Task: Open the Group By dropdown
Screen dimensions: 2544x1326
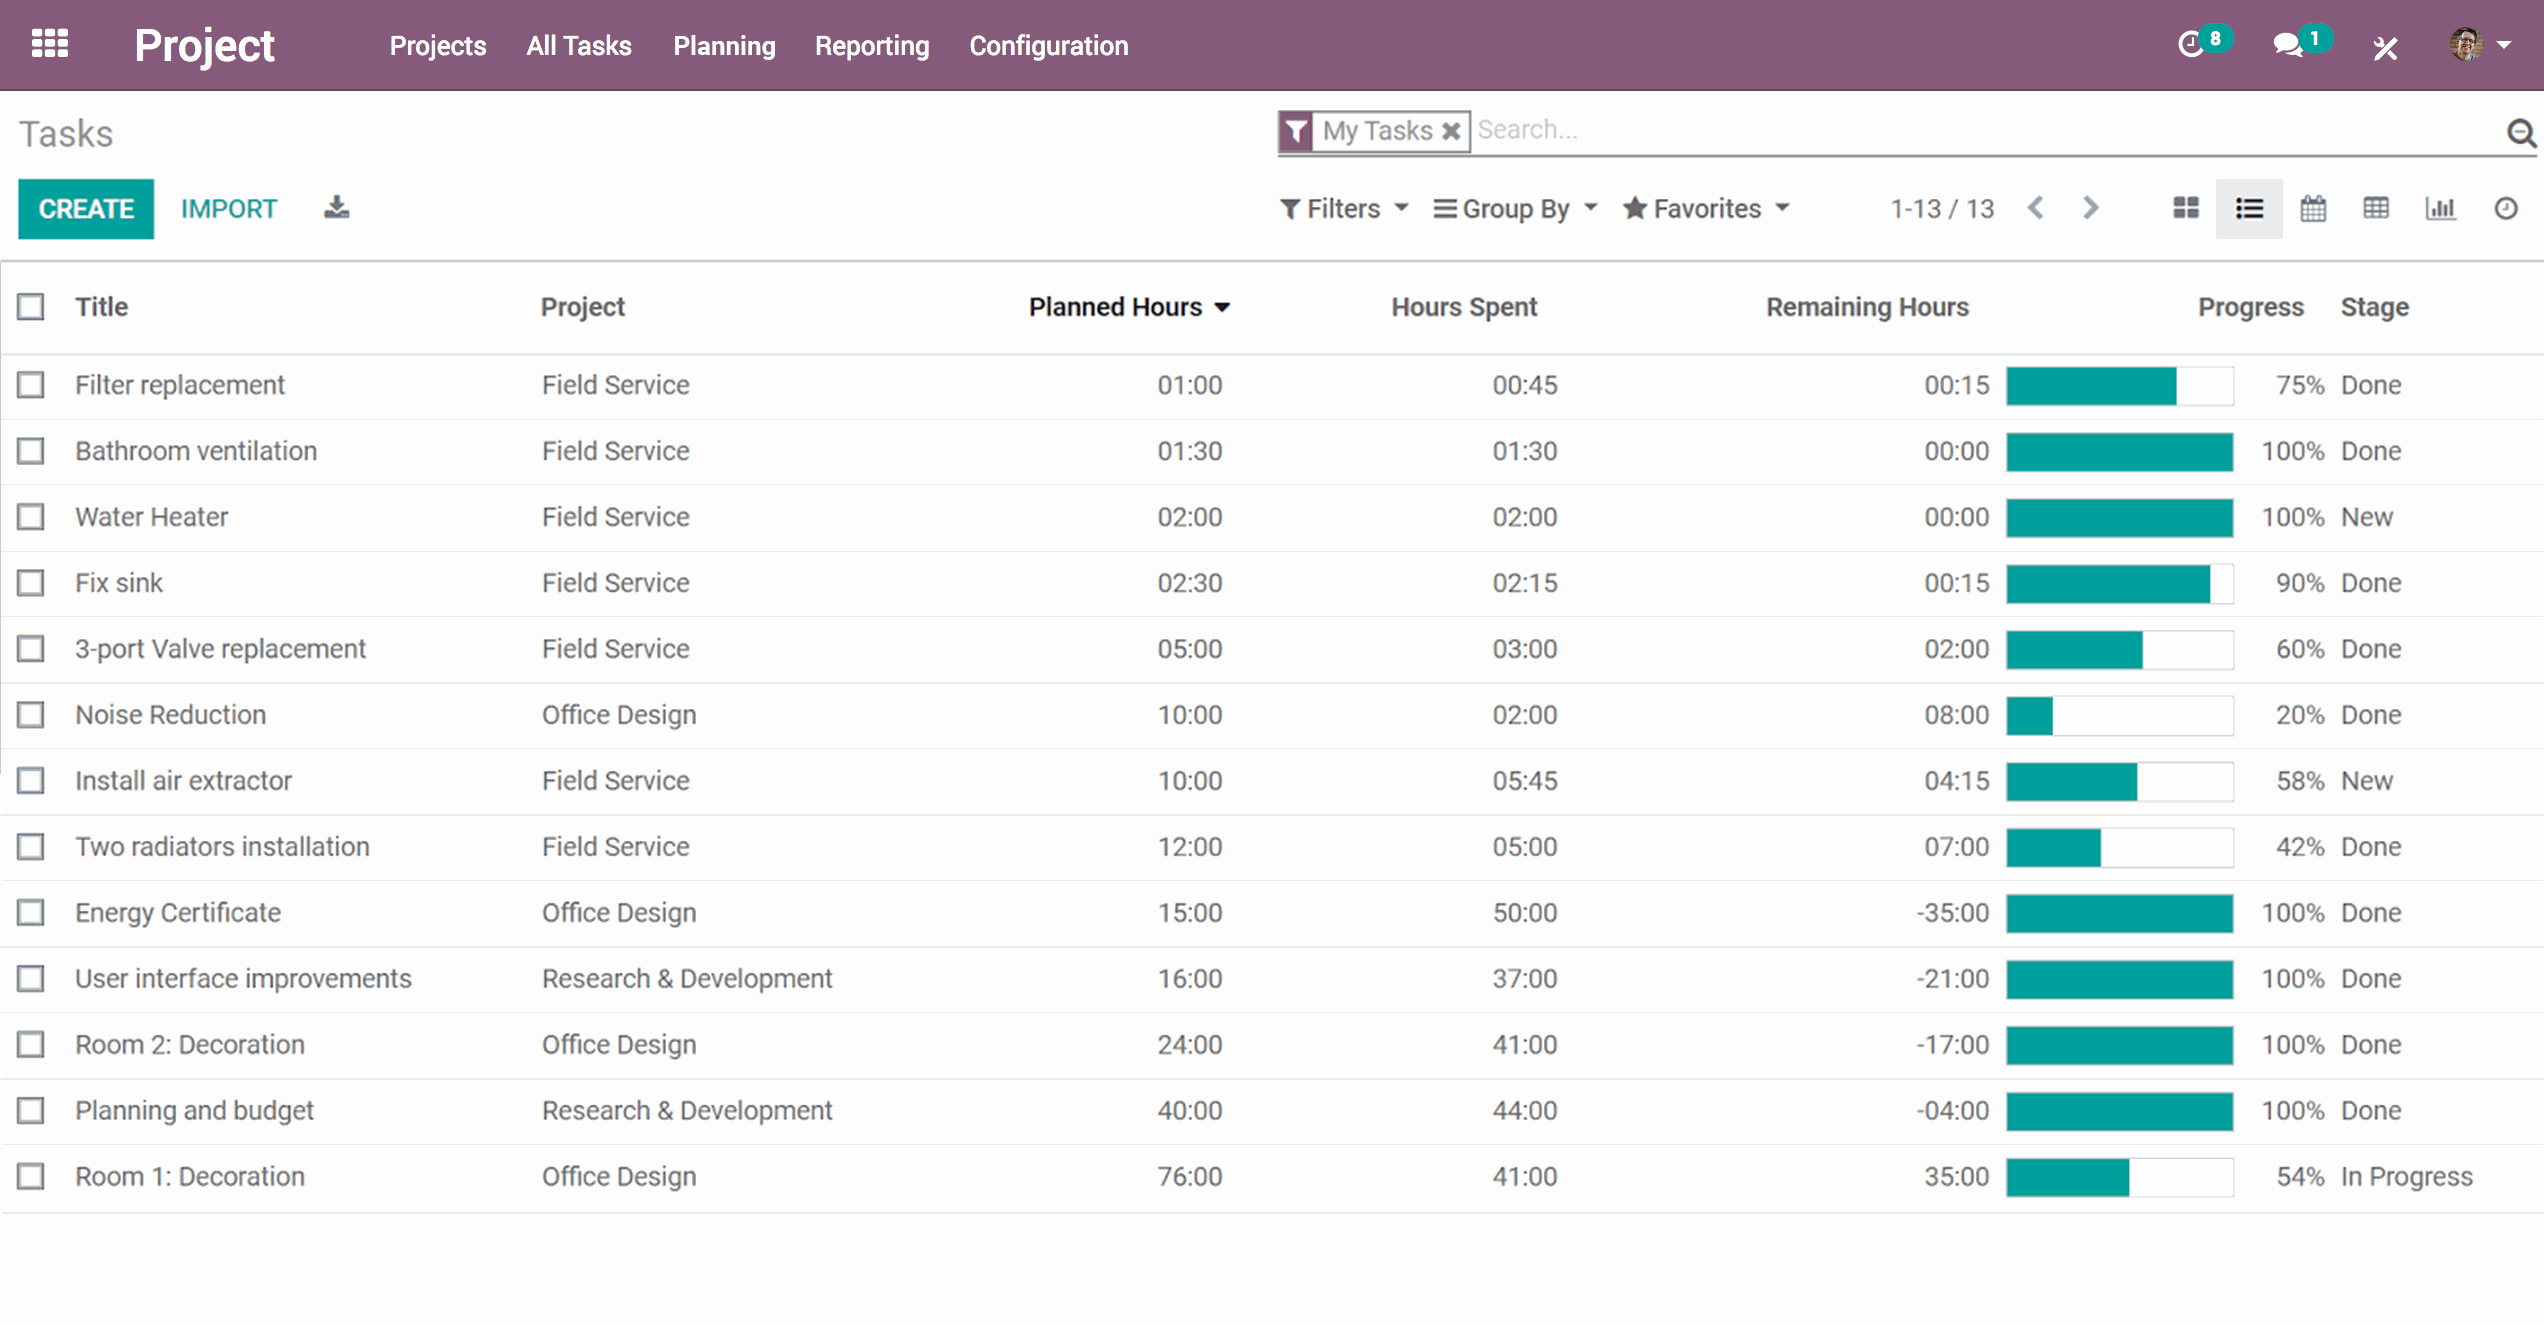Action: pyautogui.click(x=1511, y=209)
